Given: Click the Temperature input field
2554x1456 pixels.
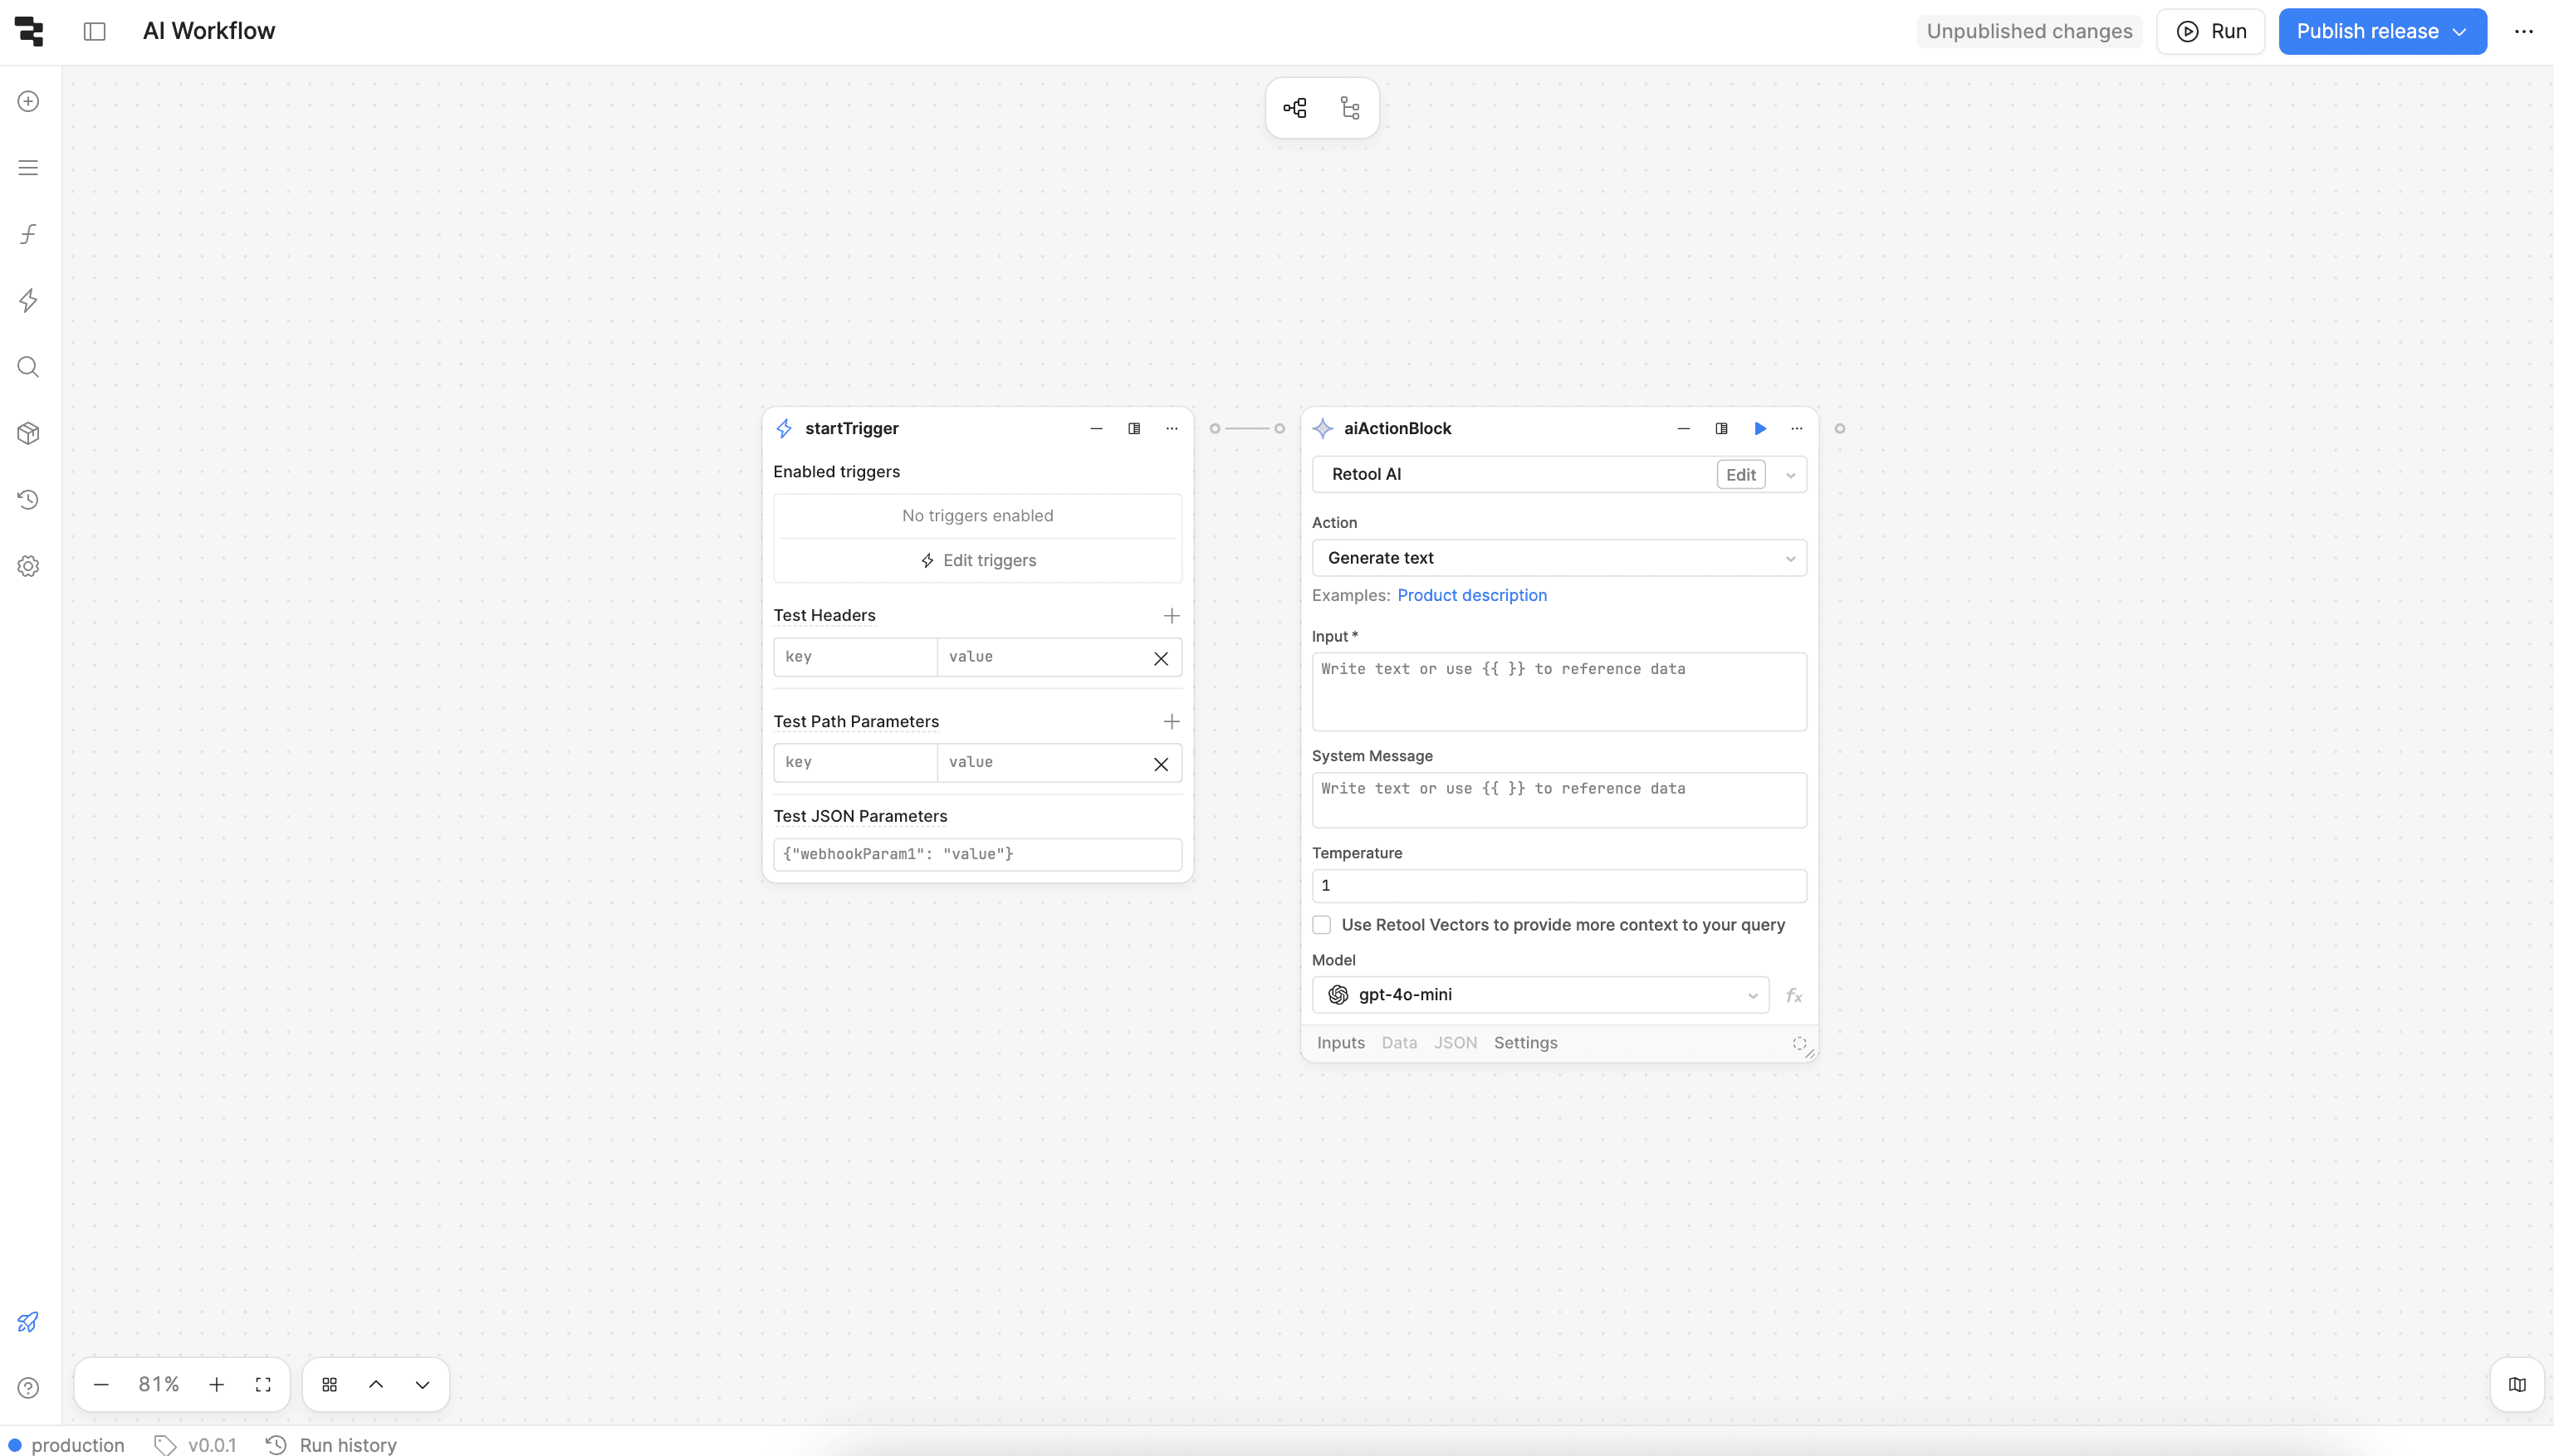Looking at the screenshot, I should [1558, 885].
